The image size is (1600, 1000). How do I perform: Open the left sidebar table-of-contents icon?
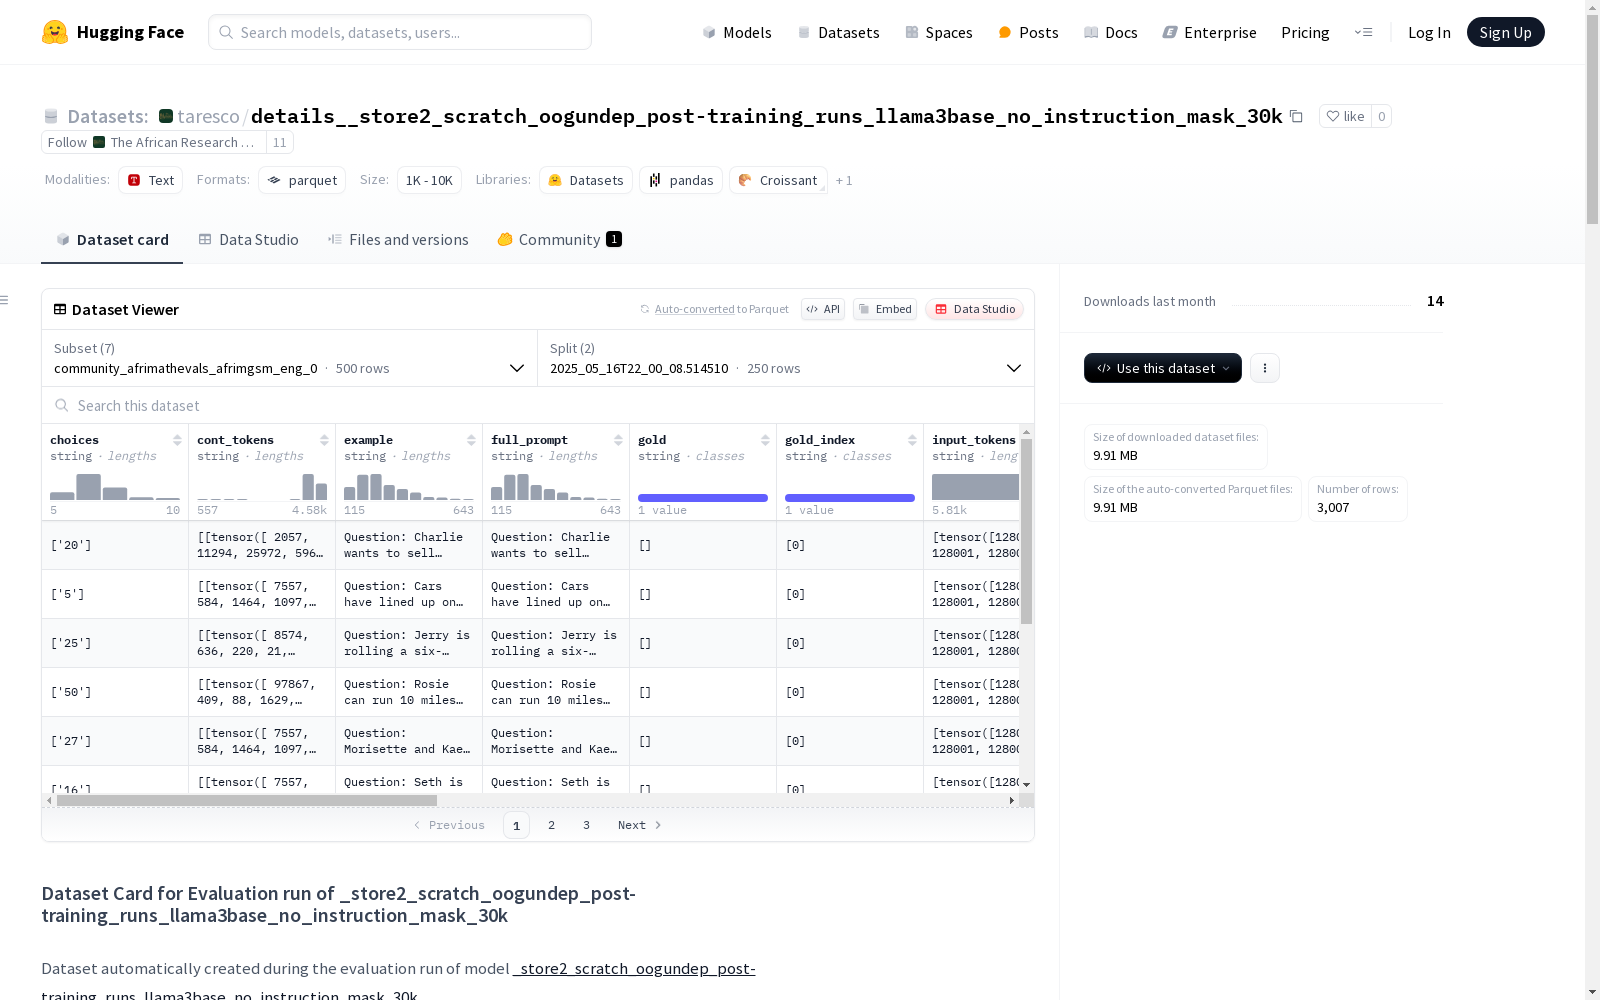click(x=5, y=300)
